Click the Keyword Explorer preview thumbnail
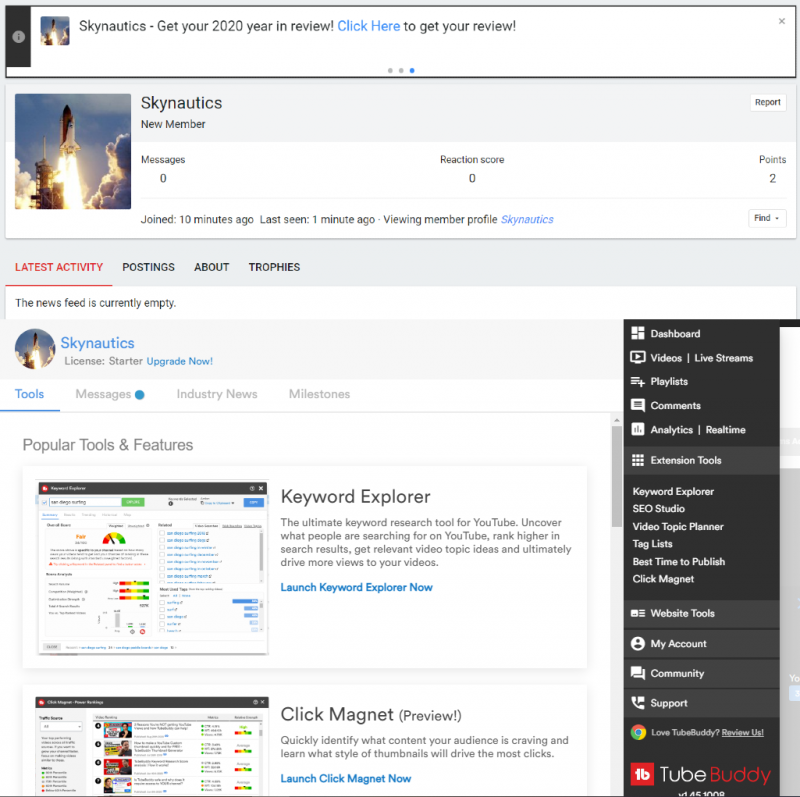800x797 pixels. (153, 566)
